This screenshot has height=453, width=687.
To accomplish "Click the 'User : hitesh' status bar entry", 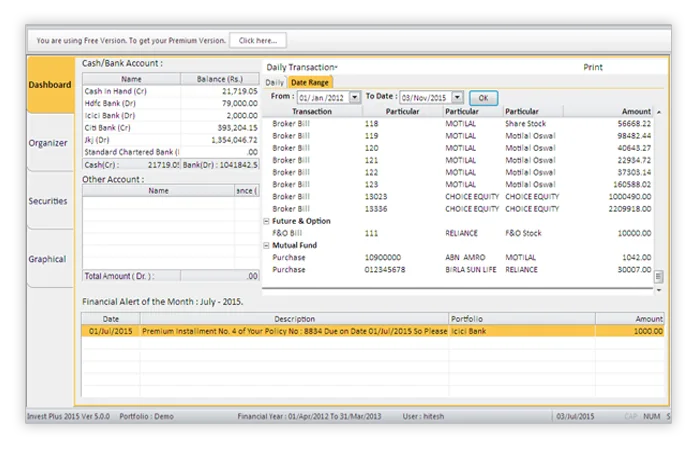I will click(x=423, y=416).
